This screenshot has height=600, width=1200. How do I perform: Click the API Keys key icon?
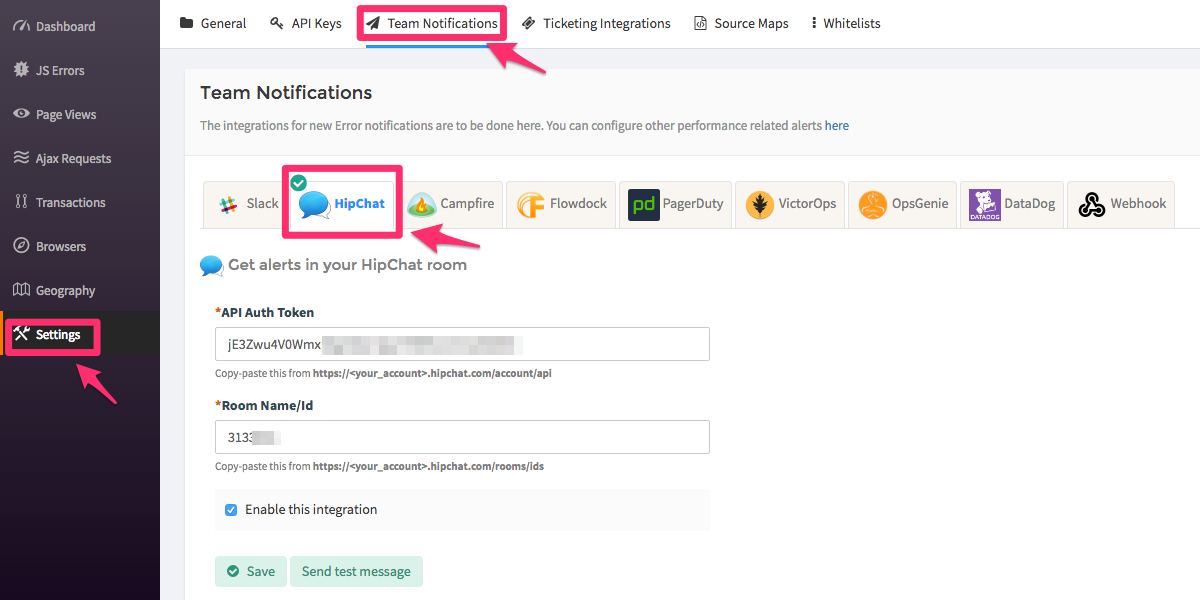click(x=277, y=23)
